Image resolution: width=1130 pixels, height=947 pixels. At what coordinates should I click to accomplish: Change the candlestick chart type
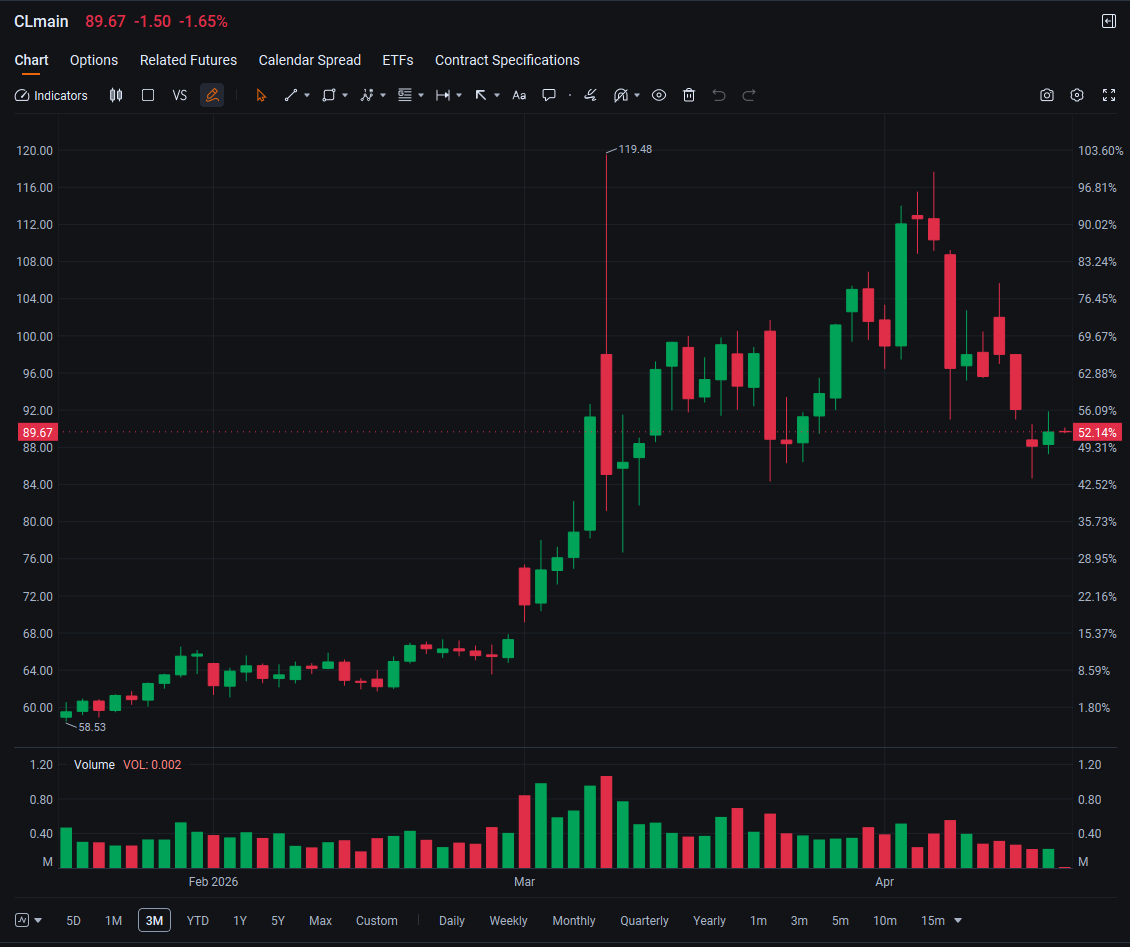(x=115, y=95)
